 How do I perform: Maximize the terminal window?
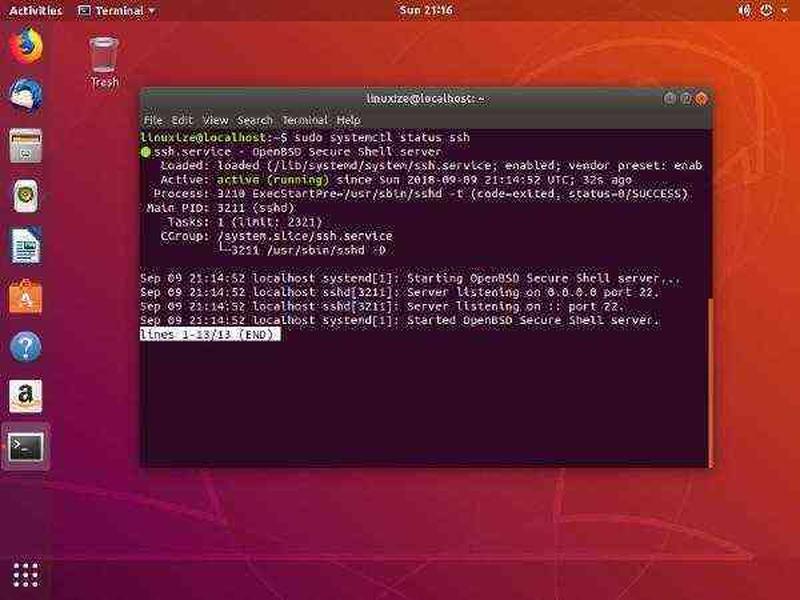click(x=686, y=98)
